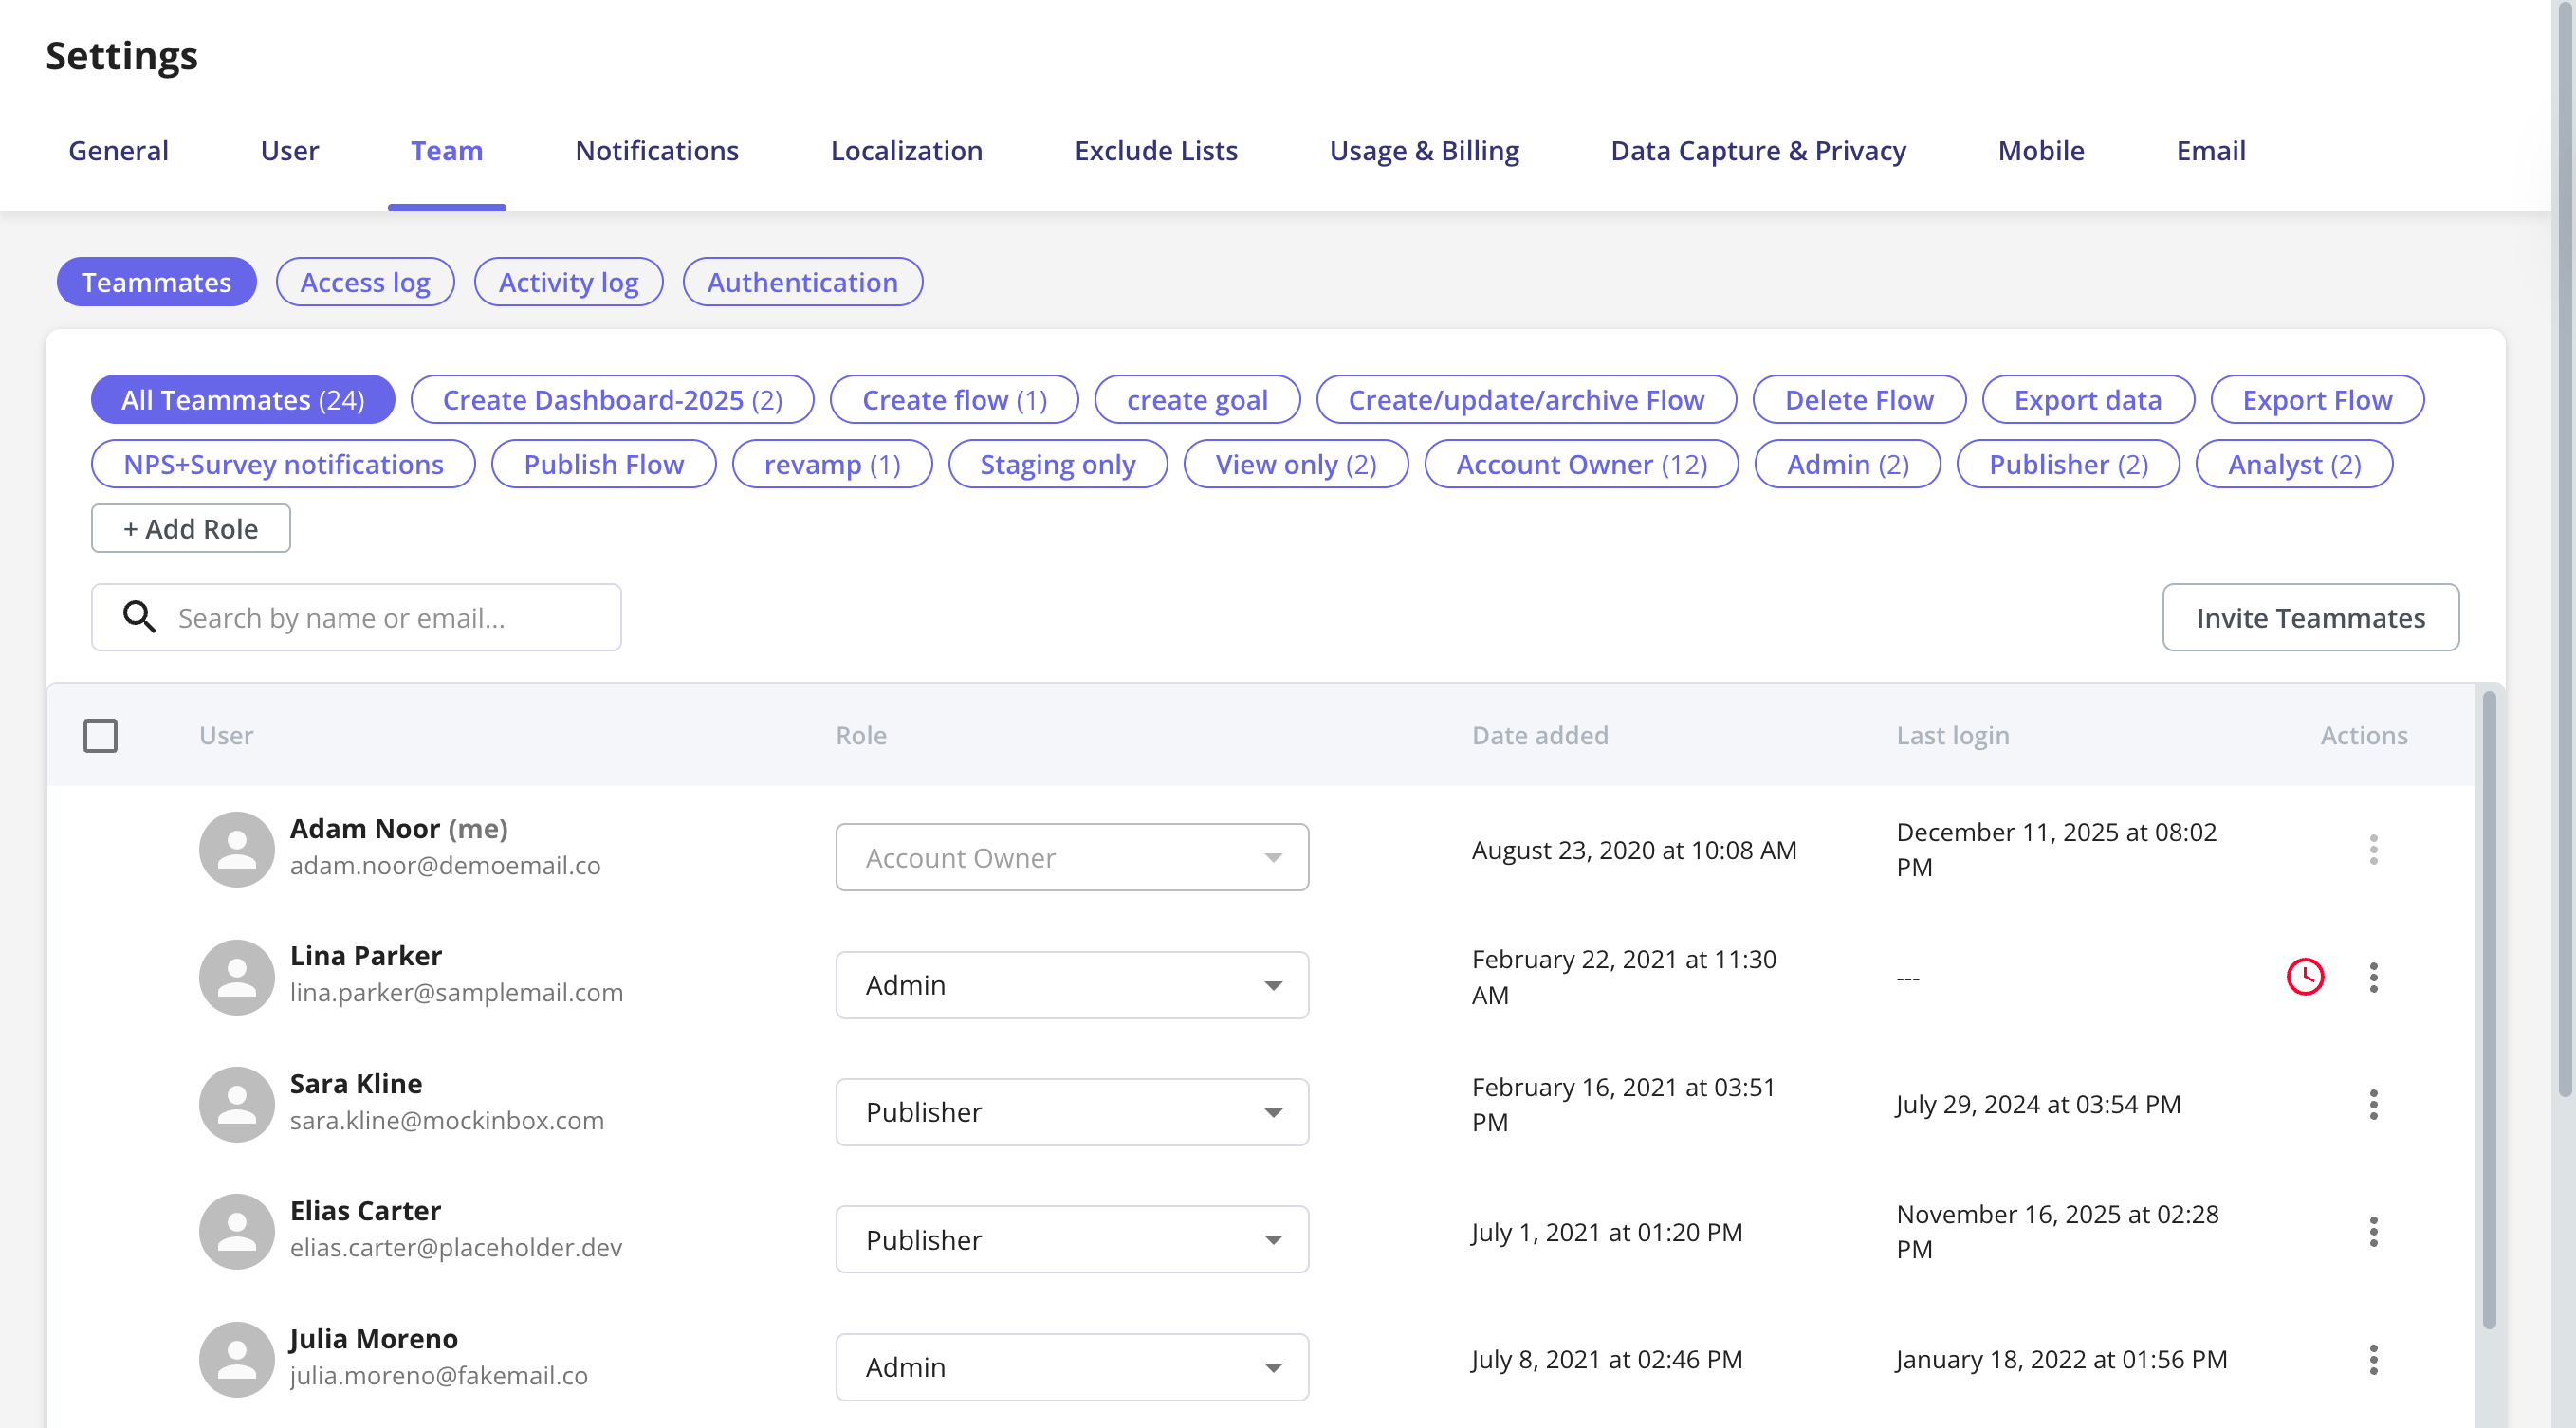Click the search magnifier icon
The width and height of the screenshot is (2576, 1428).
click(x=139, y=617)
